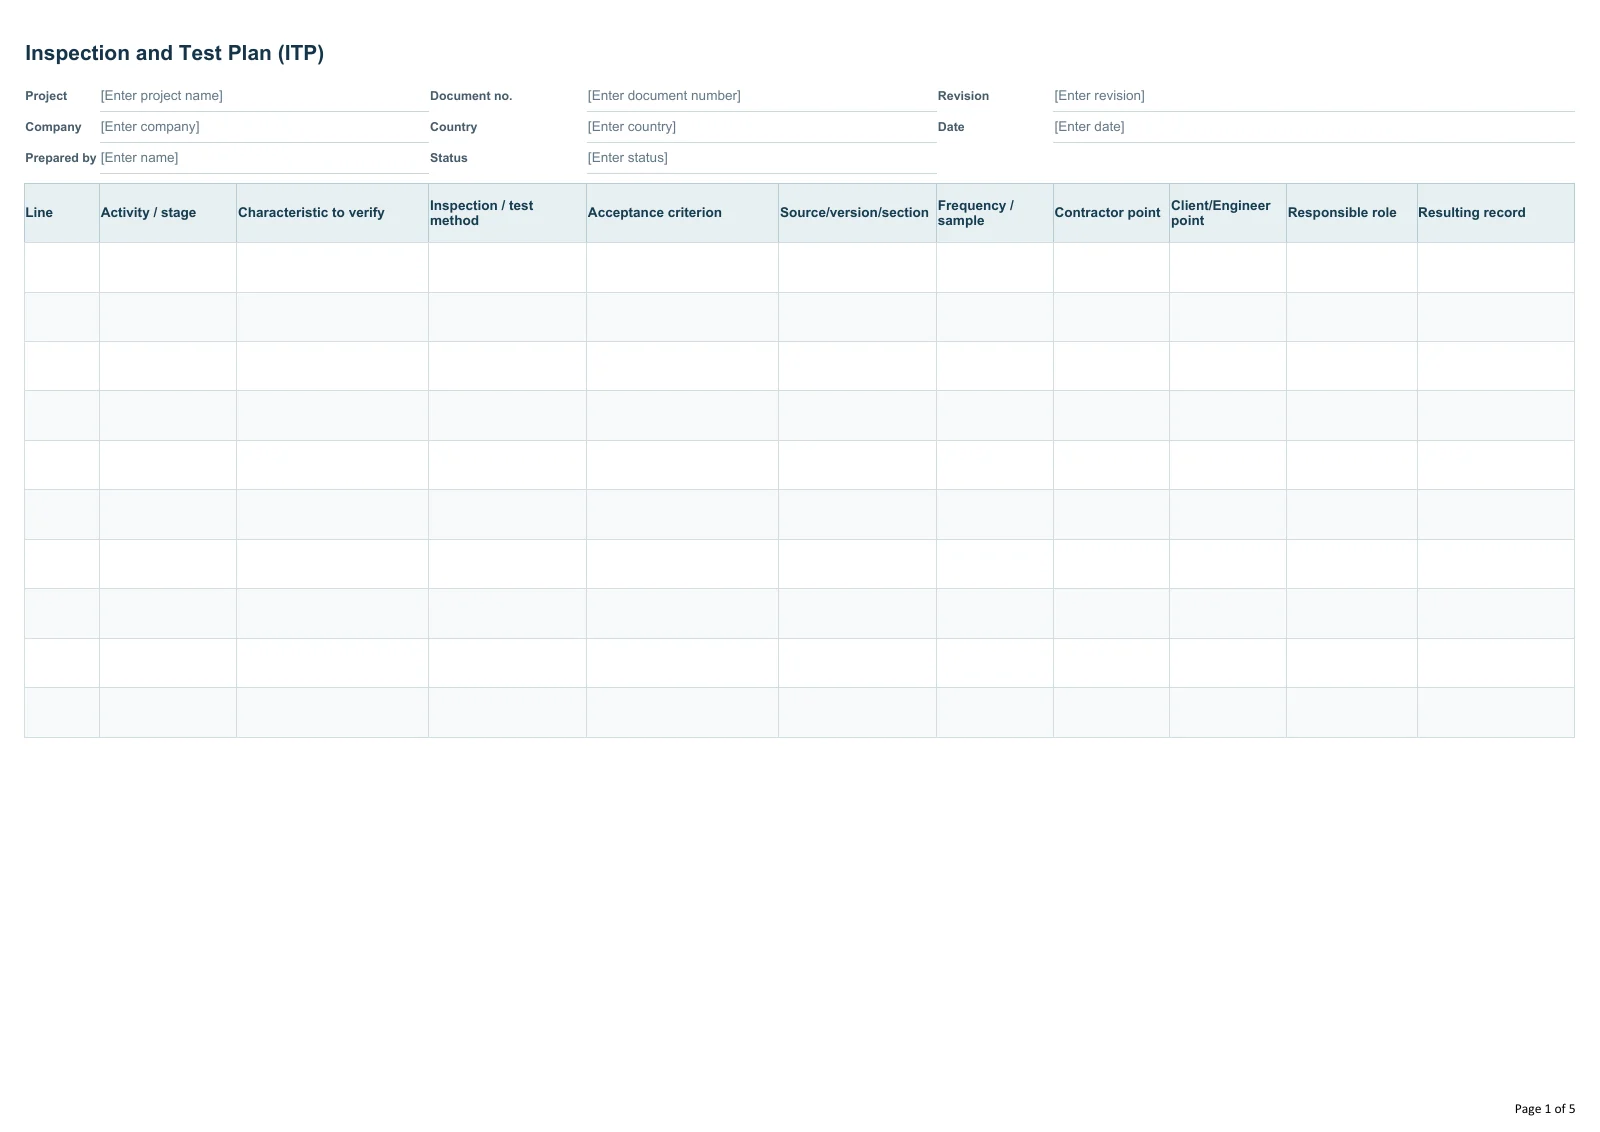The width and height of the screenshot is (1600, 1132).
Task: Click the 'Source/version/section' column header
Action: pyautogui.click(x=857, y=213)
